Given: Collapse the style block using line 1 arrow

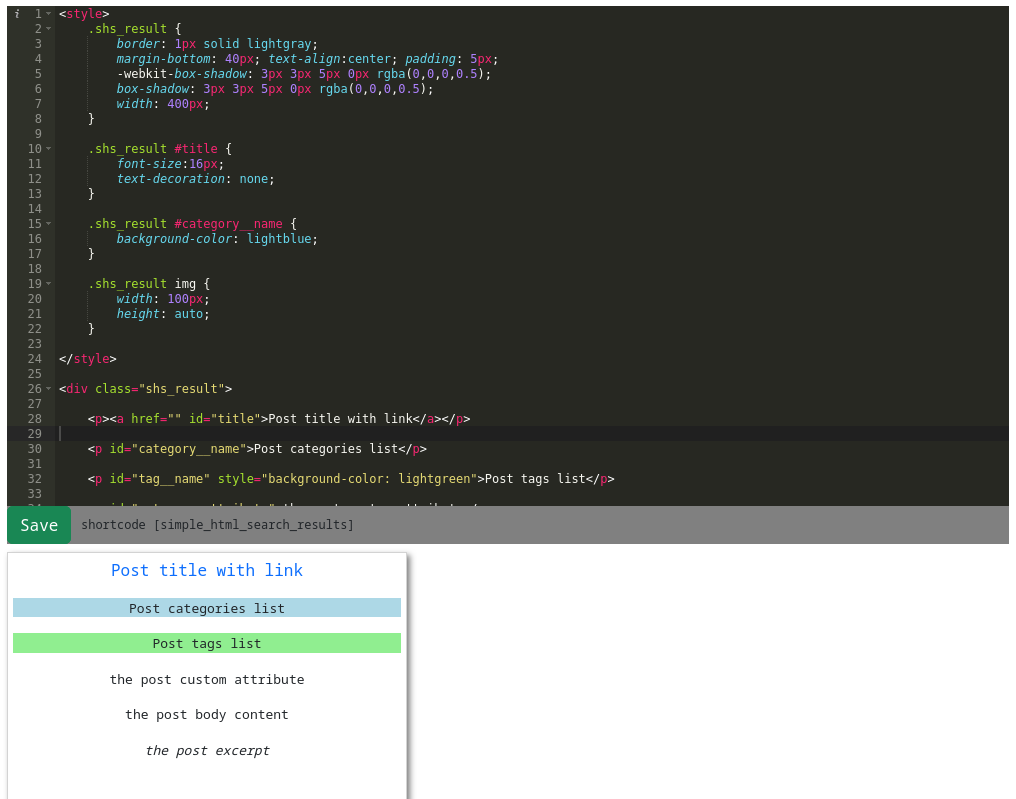Looking at the screenshot, I should [48, 13].
